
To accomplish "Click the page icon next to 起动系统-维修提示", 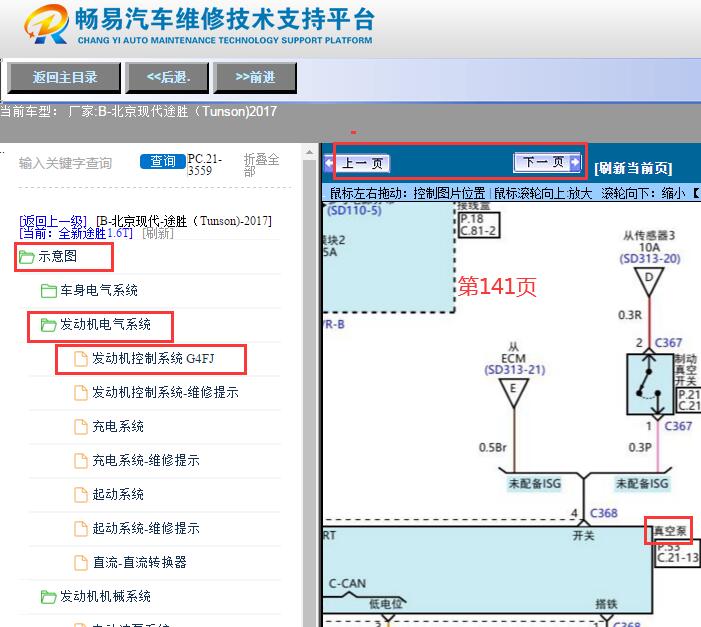I will tap(80, 529).
